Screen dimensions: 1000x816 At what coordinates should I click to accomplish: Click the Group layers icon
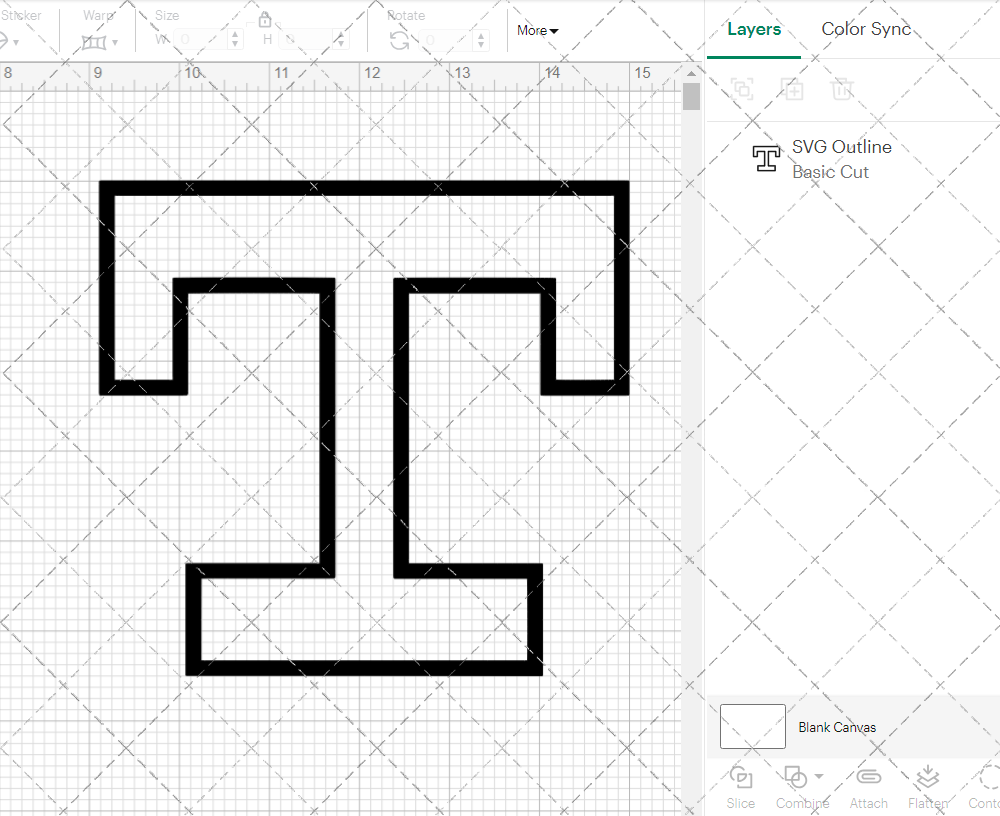(x=742, y=89)
